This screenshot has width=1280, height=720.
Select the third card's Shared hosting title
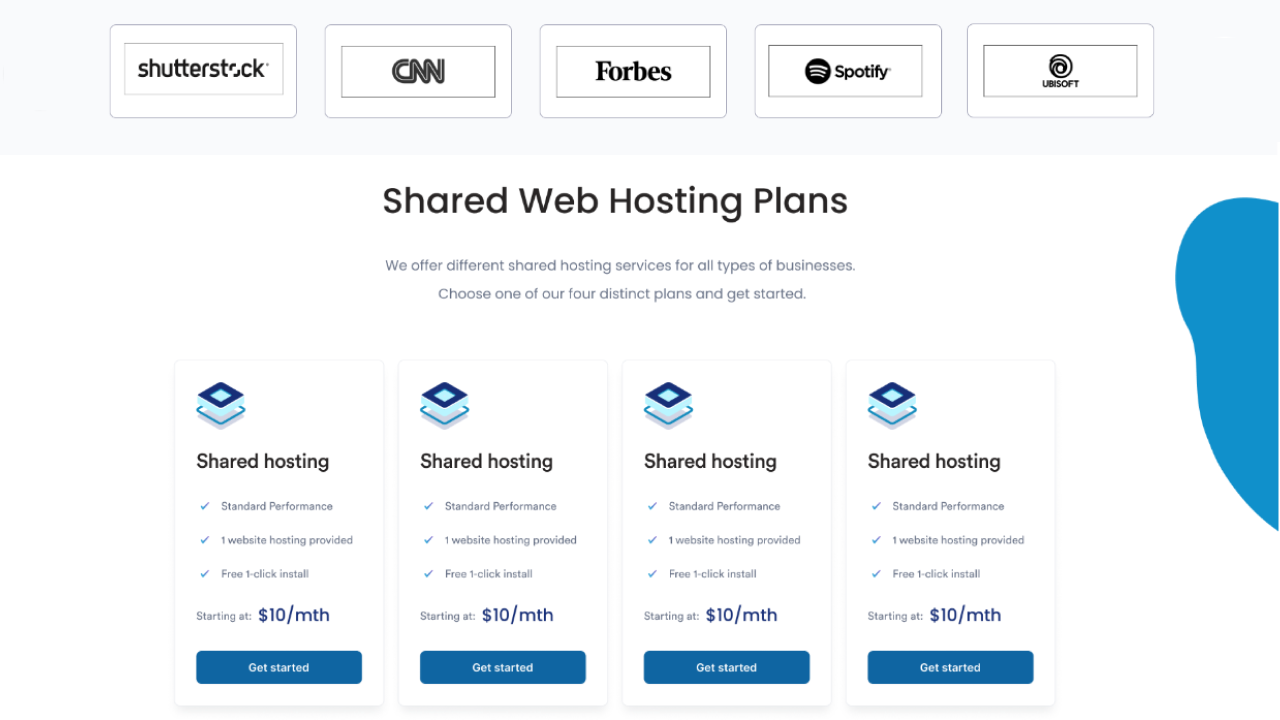(710, 461)
